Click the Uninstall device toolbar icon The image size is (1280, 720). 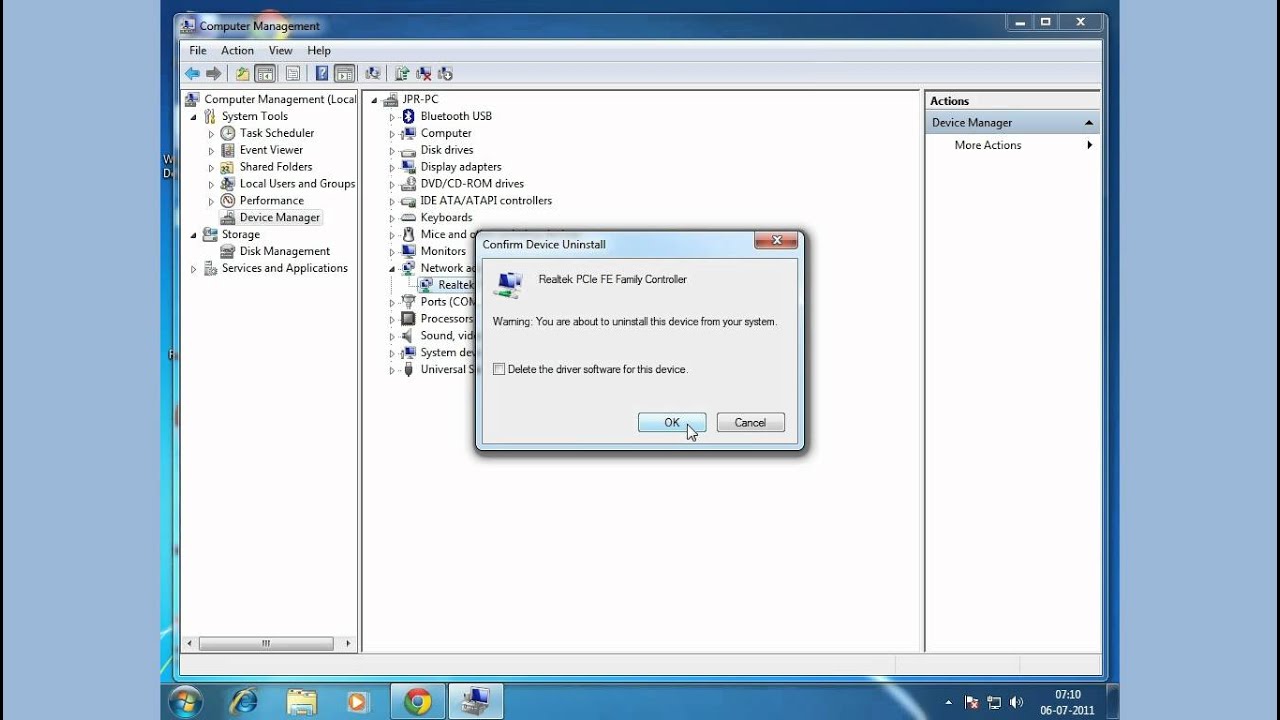click(424, 73)
